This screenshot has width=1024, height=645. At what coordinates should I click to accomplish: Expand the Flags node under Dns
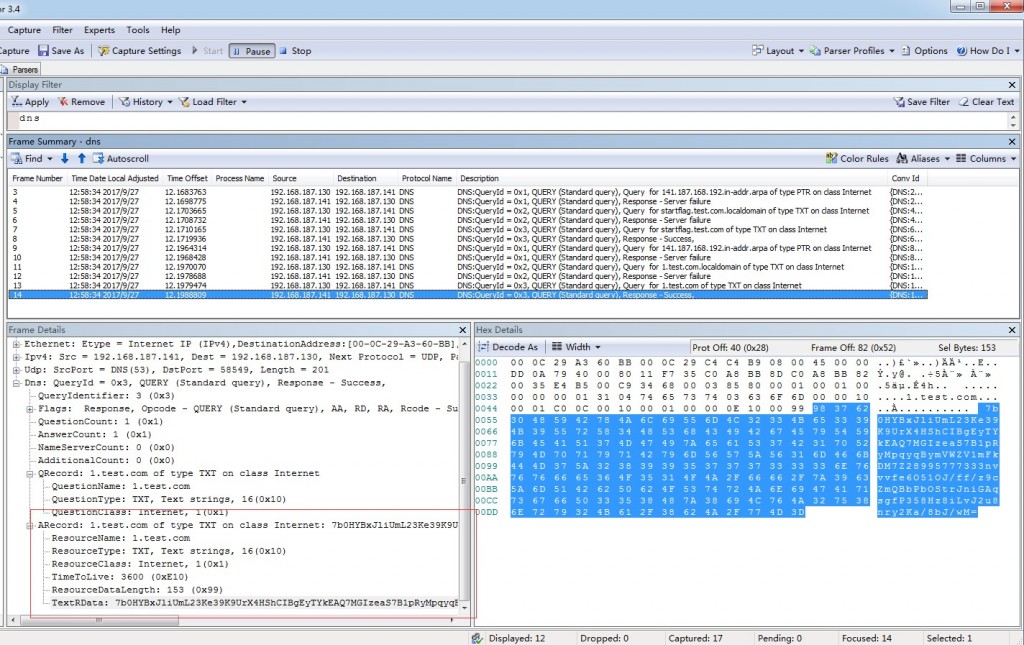[x=30, y=409]
